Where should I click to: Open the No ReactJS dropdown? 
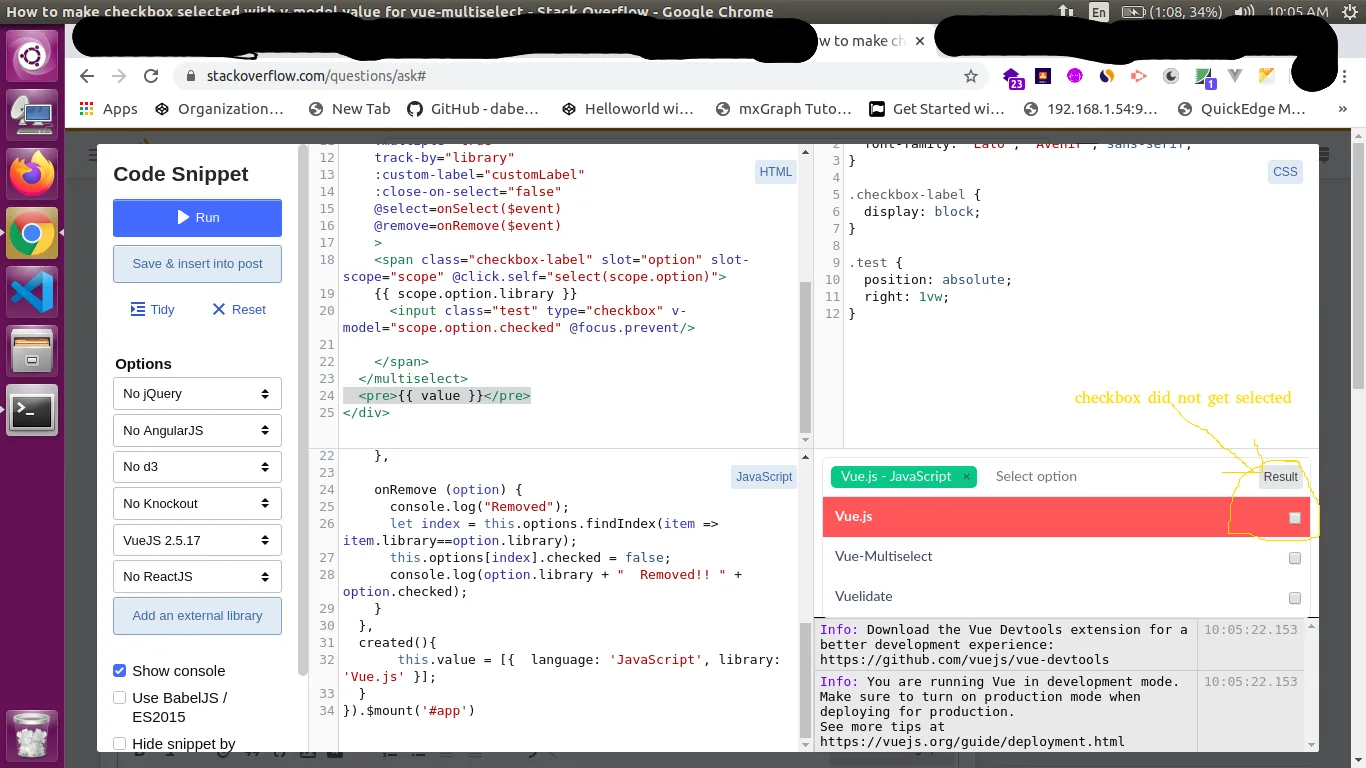coord(197,577)
